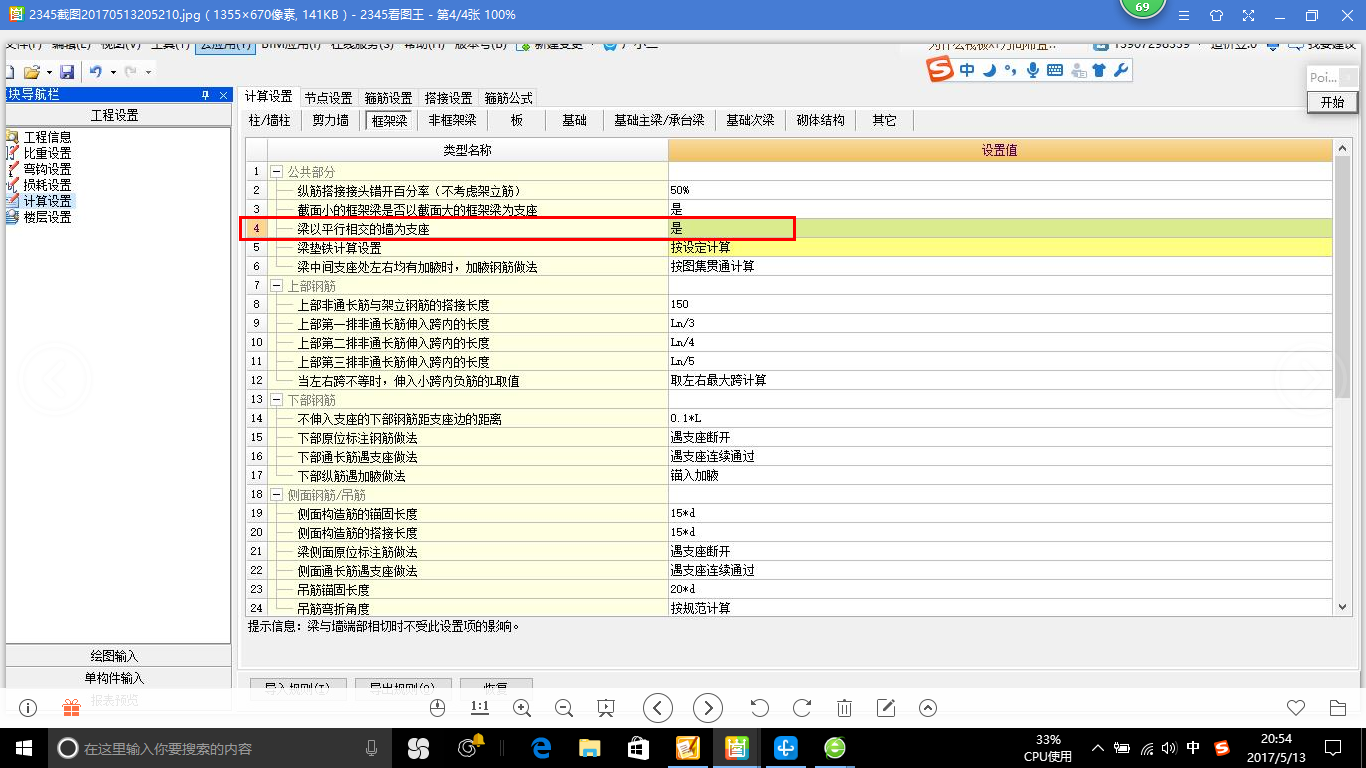1366x768 pixels.
Task: Click the 是 value for 梁以平行相交的墙为支座
Action: pos(1000,228)
